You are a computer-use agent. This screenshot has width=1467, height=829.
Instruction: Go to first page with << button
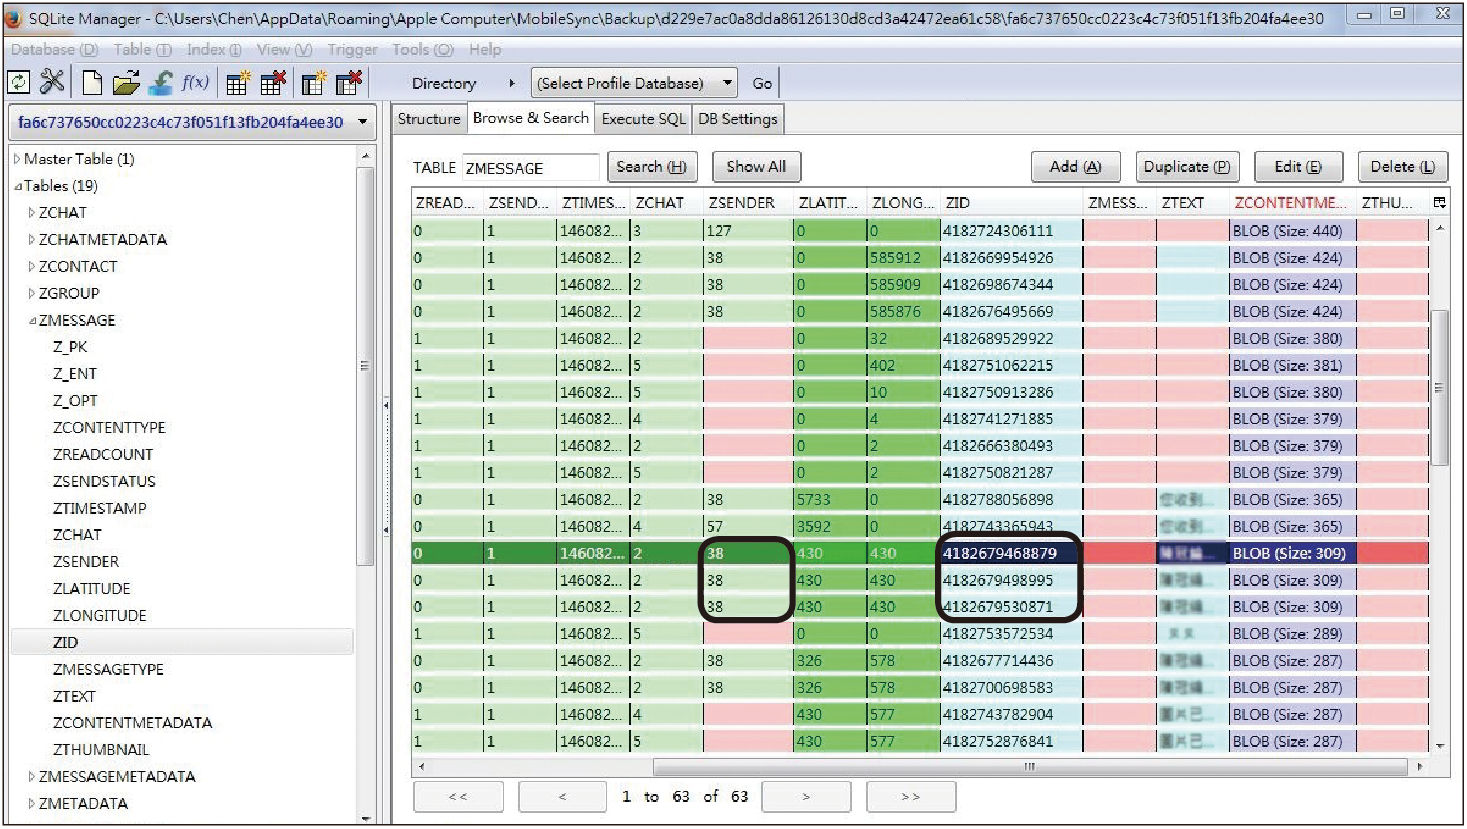click(457, 797)
